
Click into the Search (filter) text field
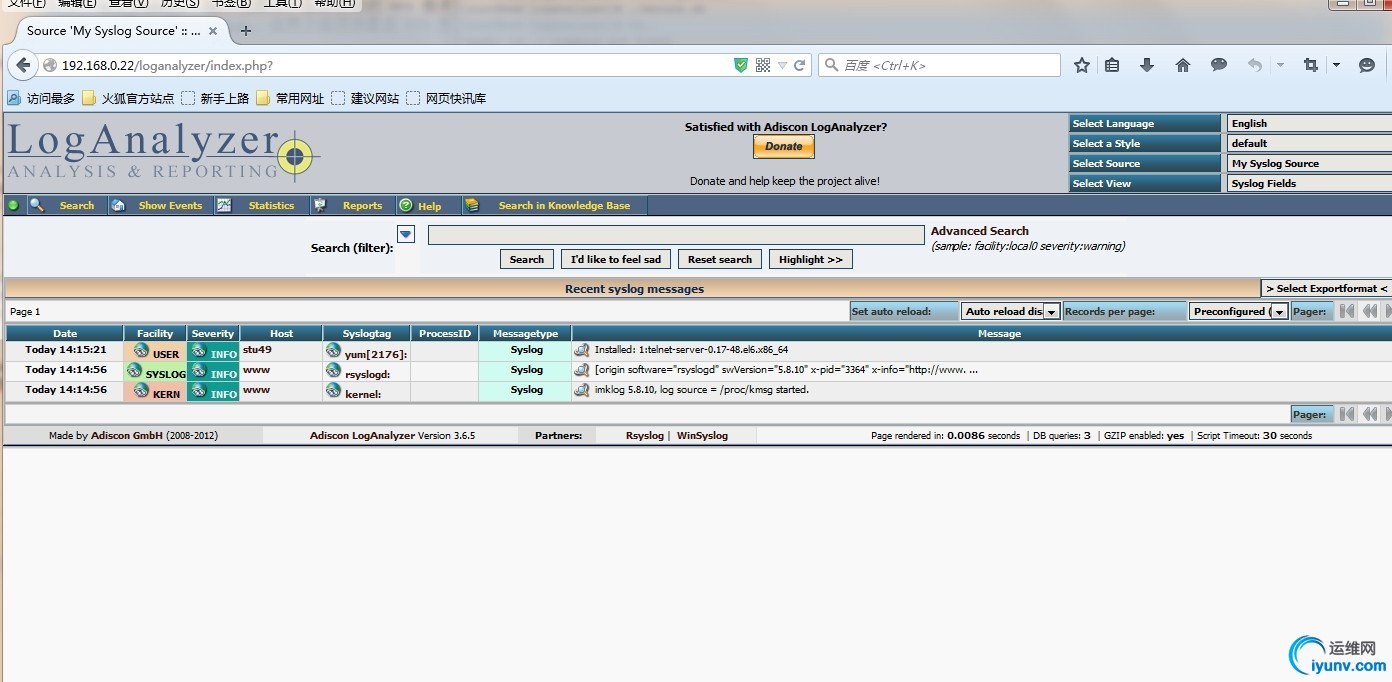click(x=676, y=235)
